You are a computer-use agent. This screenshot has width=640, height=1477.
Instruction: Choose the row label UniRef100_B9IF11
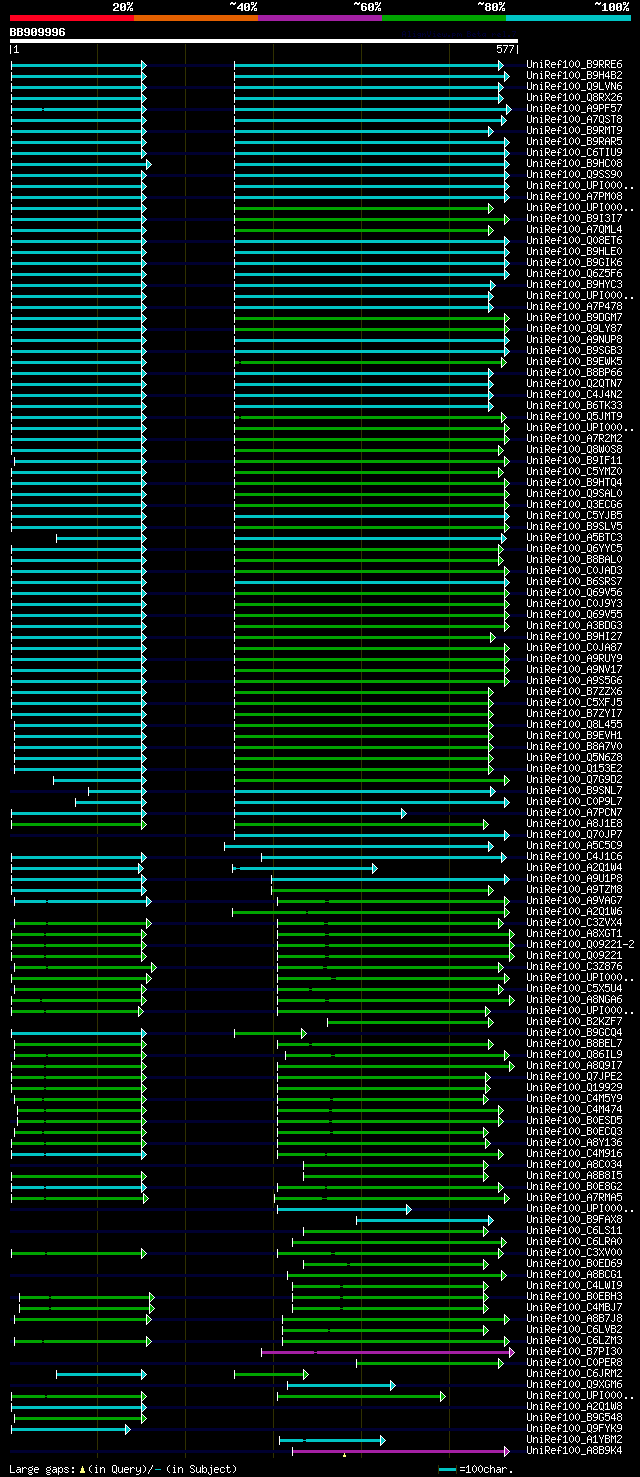[574, 461]
